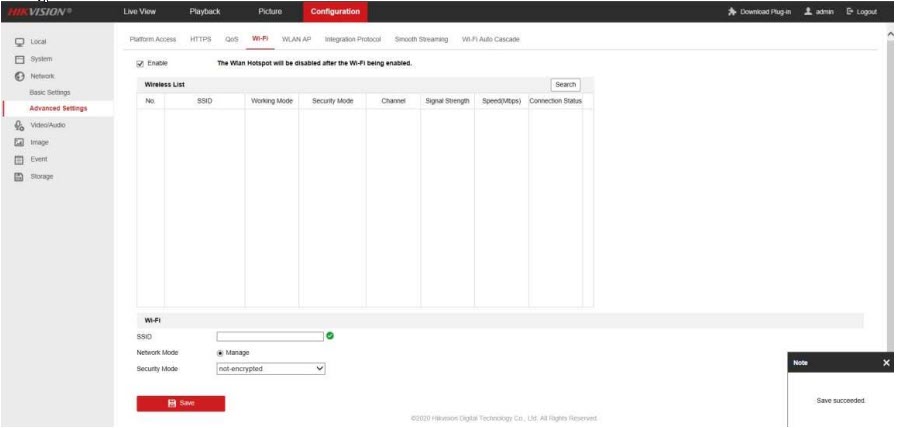Click the Local monitor icon in sidebar
Image resolution: width=906 pixels, height=428 pixels.
[18, 42]
